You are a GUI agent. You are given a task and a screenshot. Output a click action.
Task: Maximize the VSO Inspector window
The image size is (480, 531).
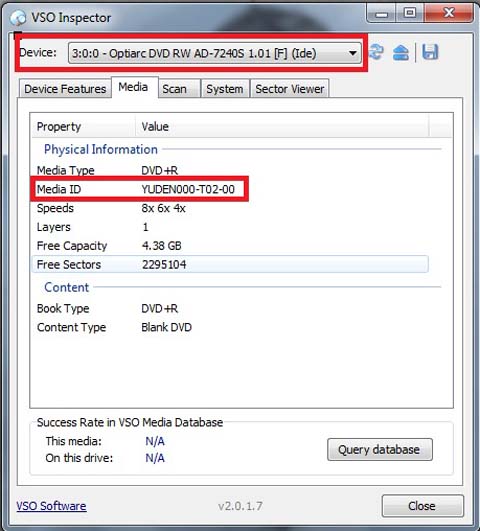click(x=410, y=13)
